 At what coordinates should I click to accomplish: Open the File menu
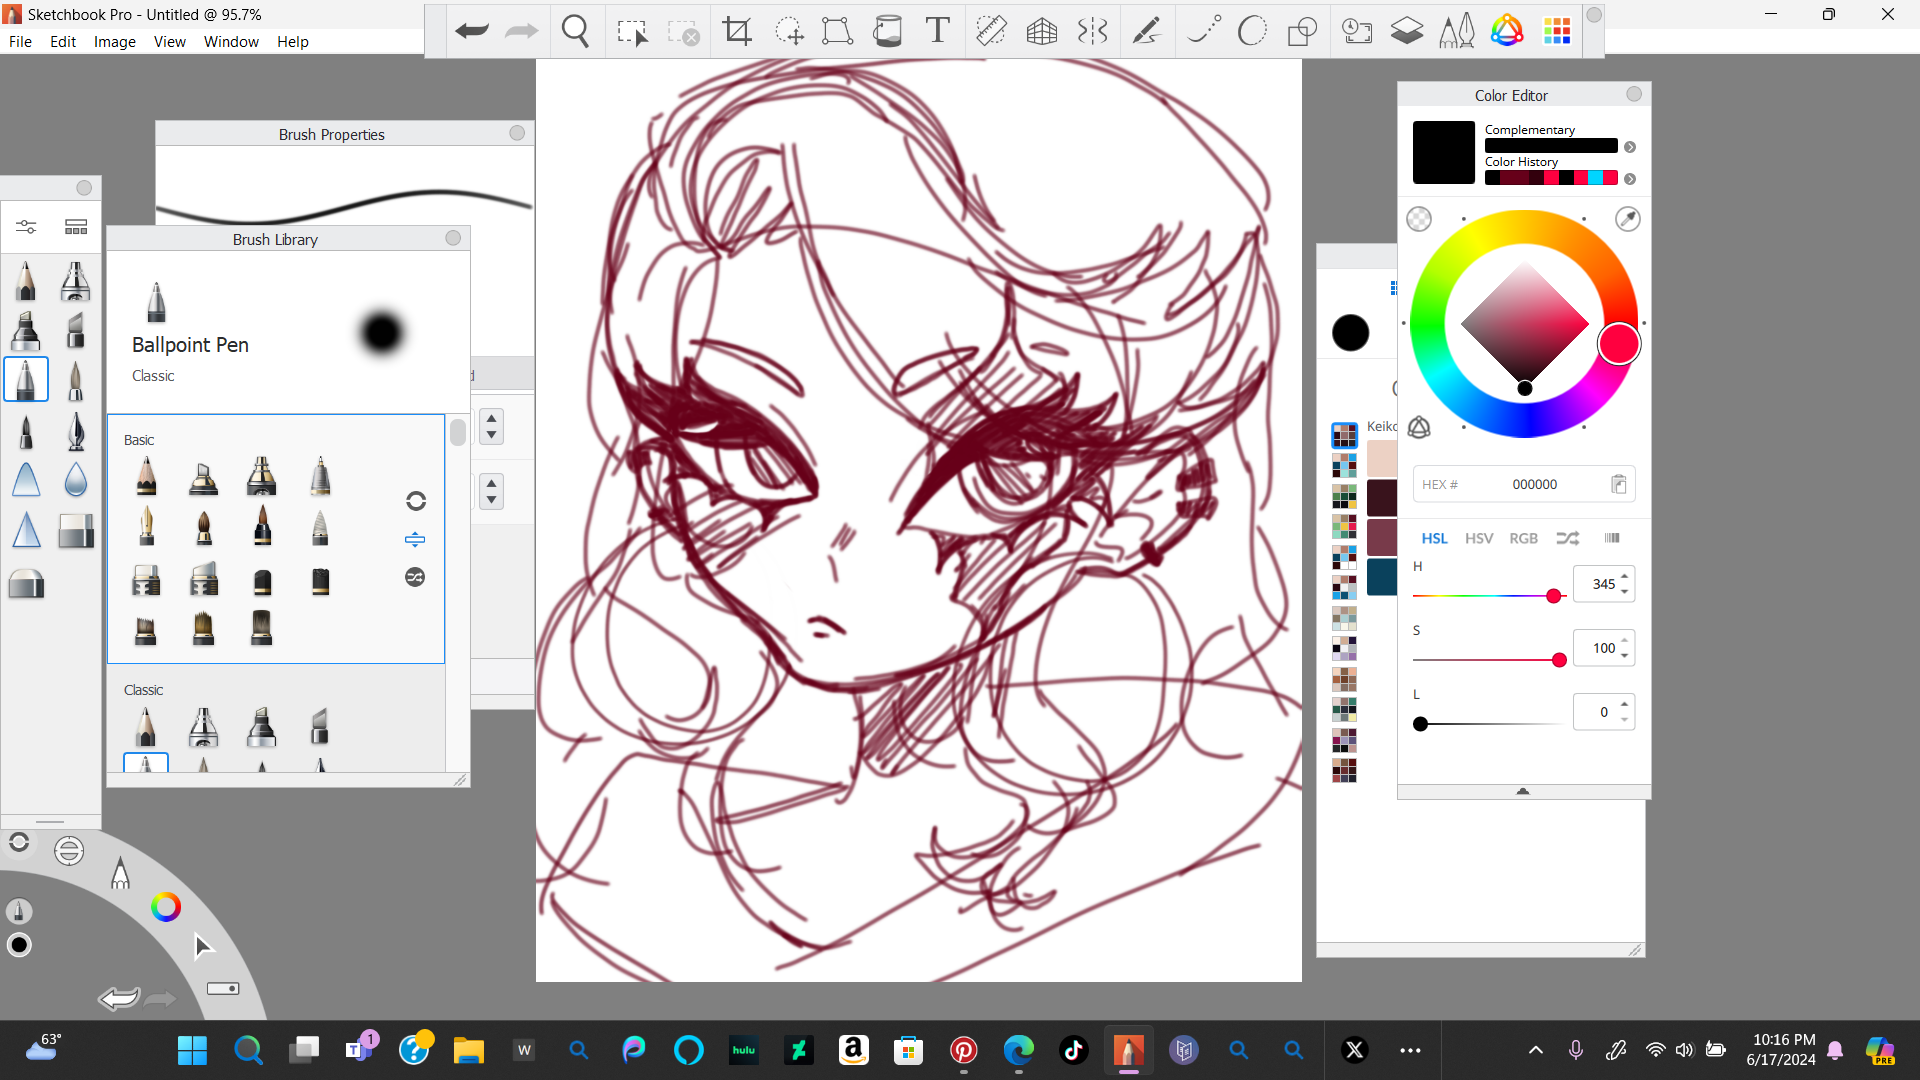[20, 42]
